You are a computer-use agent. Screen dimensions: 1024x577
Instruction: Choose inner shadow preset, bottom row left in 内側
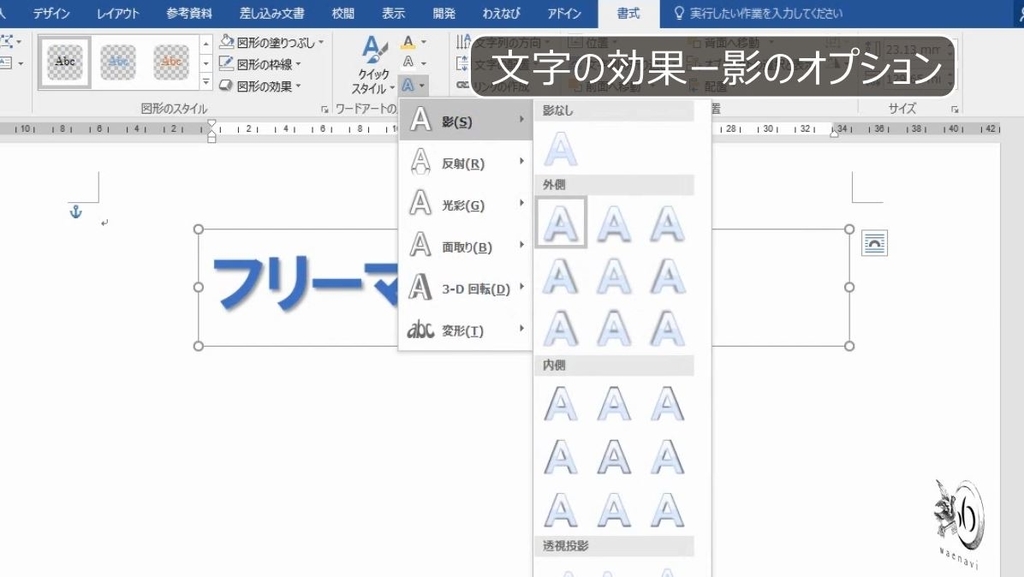(561, 509)
